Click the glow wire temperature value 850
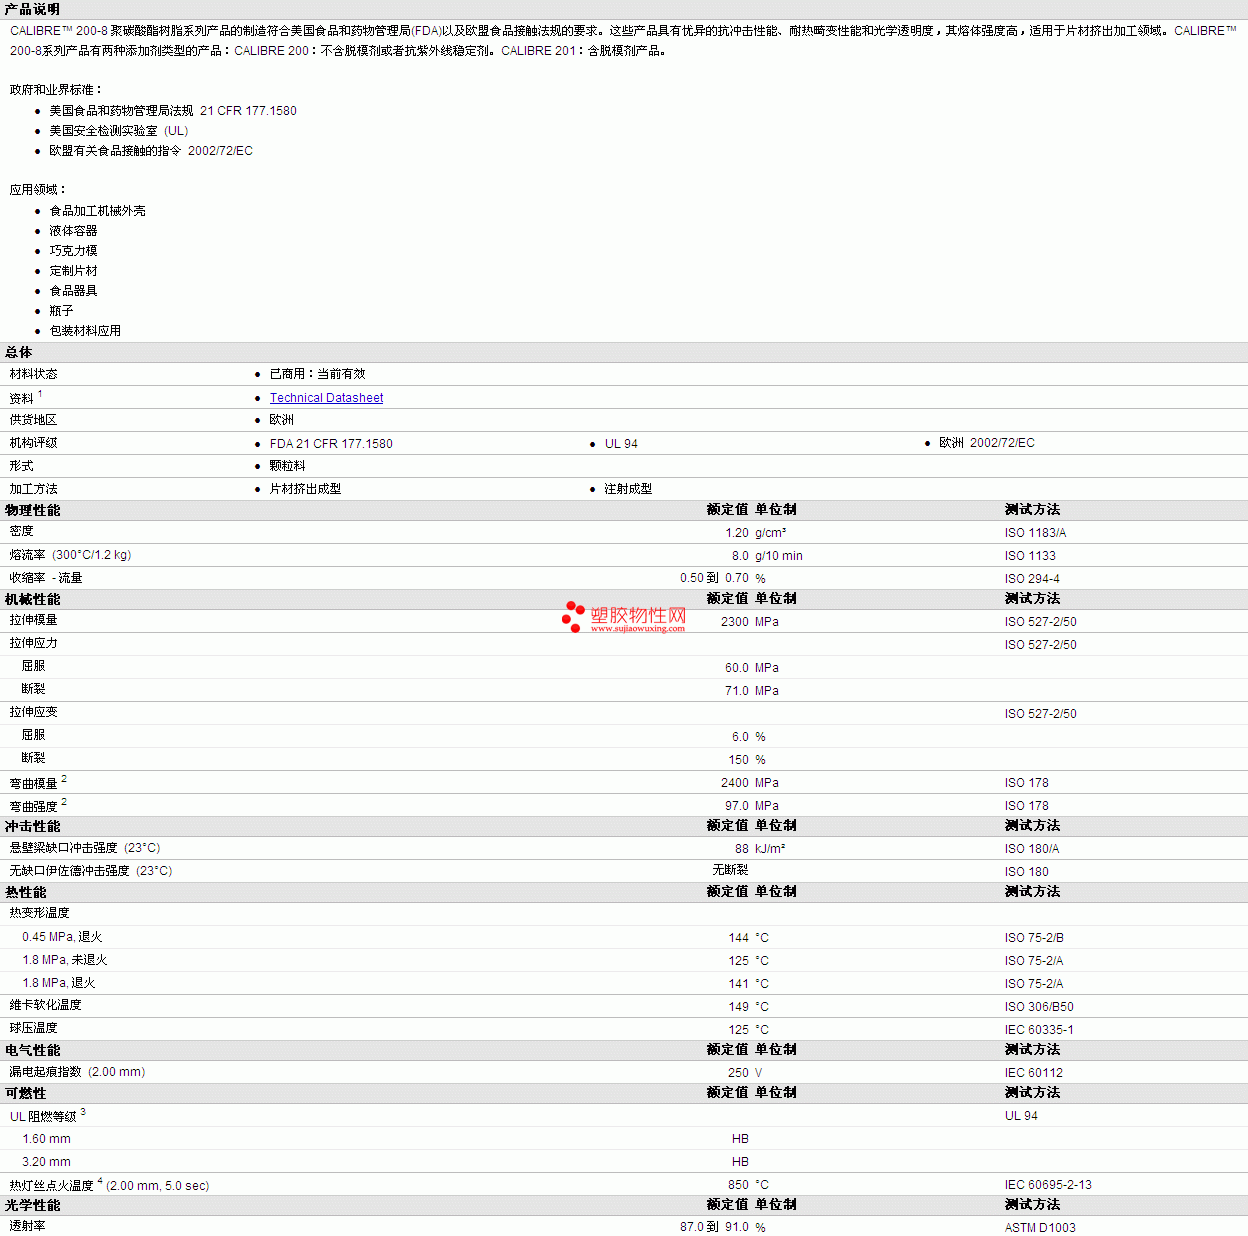1248x1236 pixels. point(739,1185)
